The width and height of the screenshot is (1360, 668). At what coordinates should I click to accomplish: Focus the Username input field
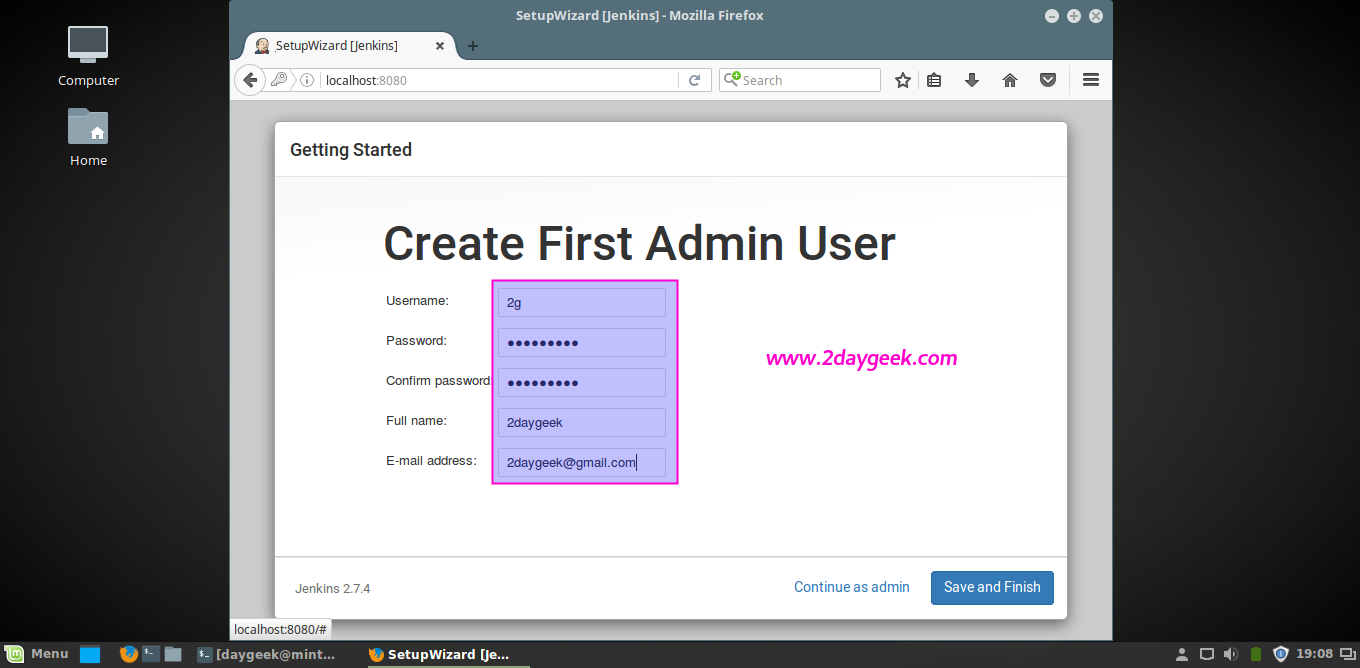coord(582,303)
